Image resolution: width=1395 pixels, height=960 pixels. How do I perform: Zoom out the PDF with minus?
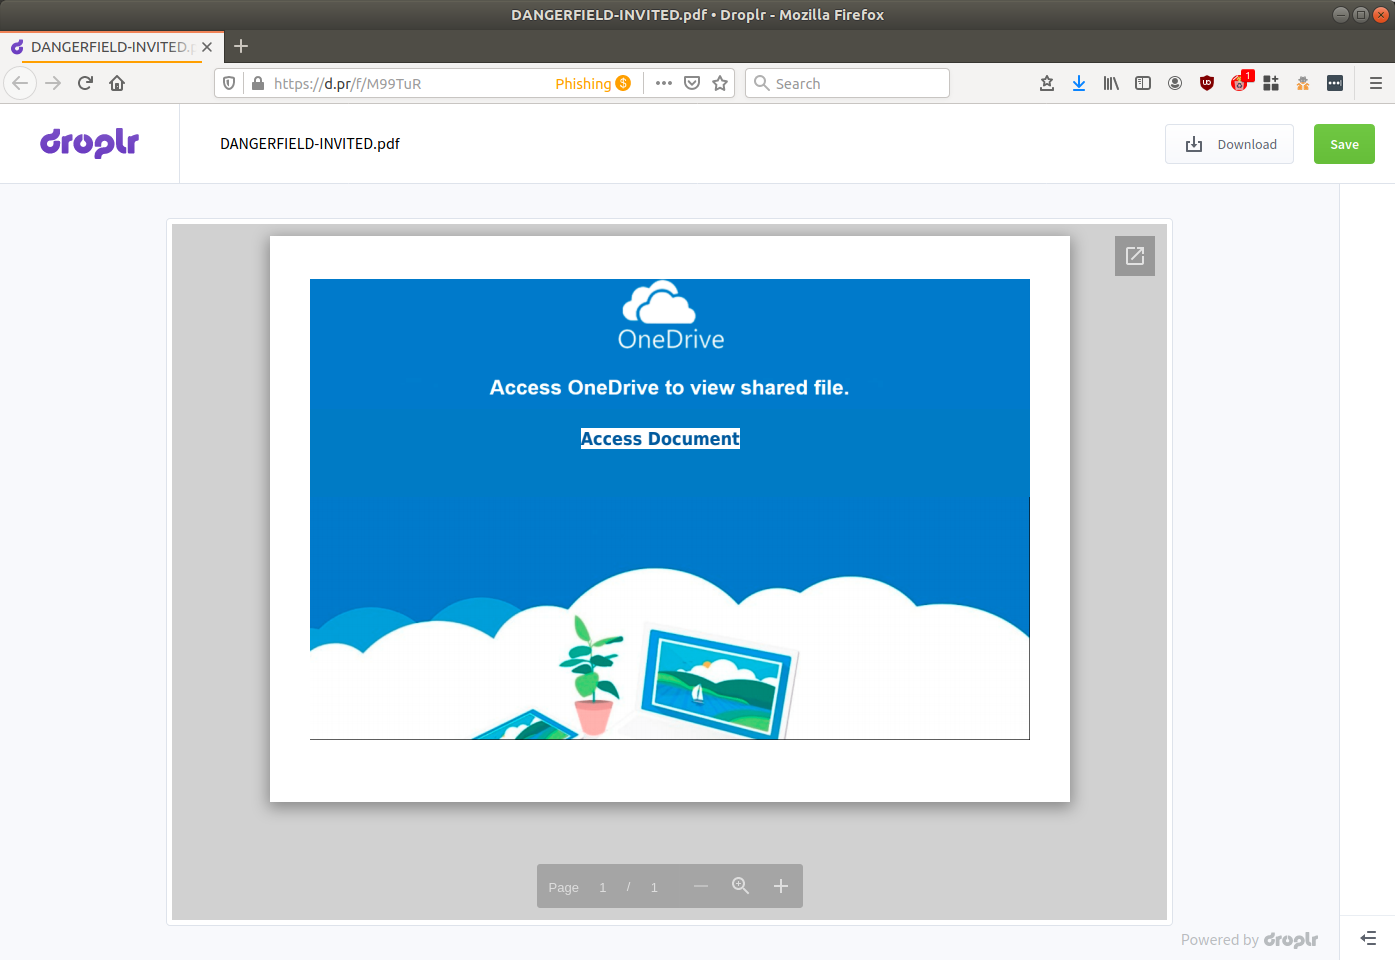click(x=701, y=886)
